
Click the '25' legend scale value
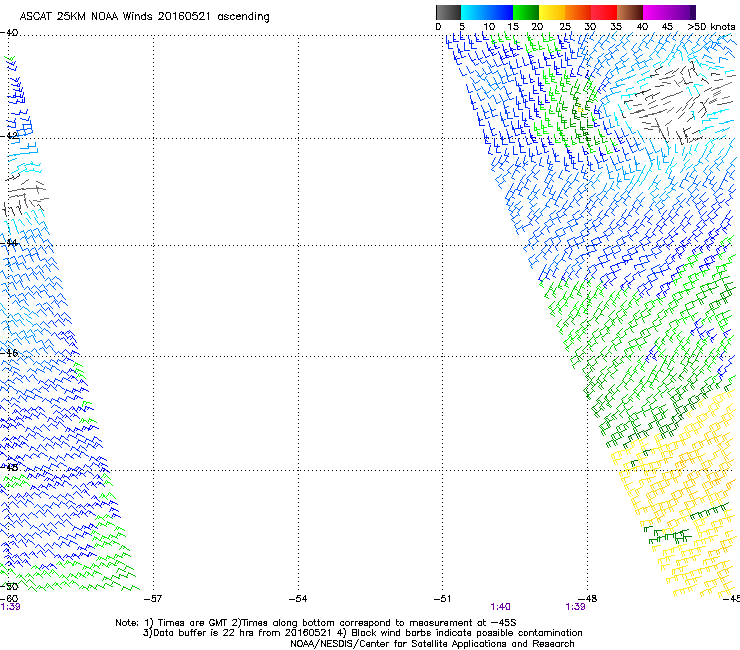coord(565,27)
